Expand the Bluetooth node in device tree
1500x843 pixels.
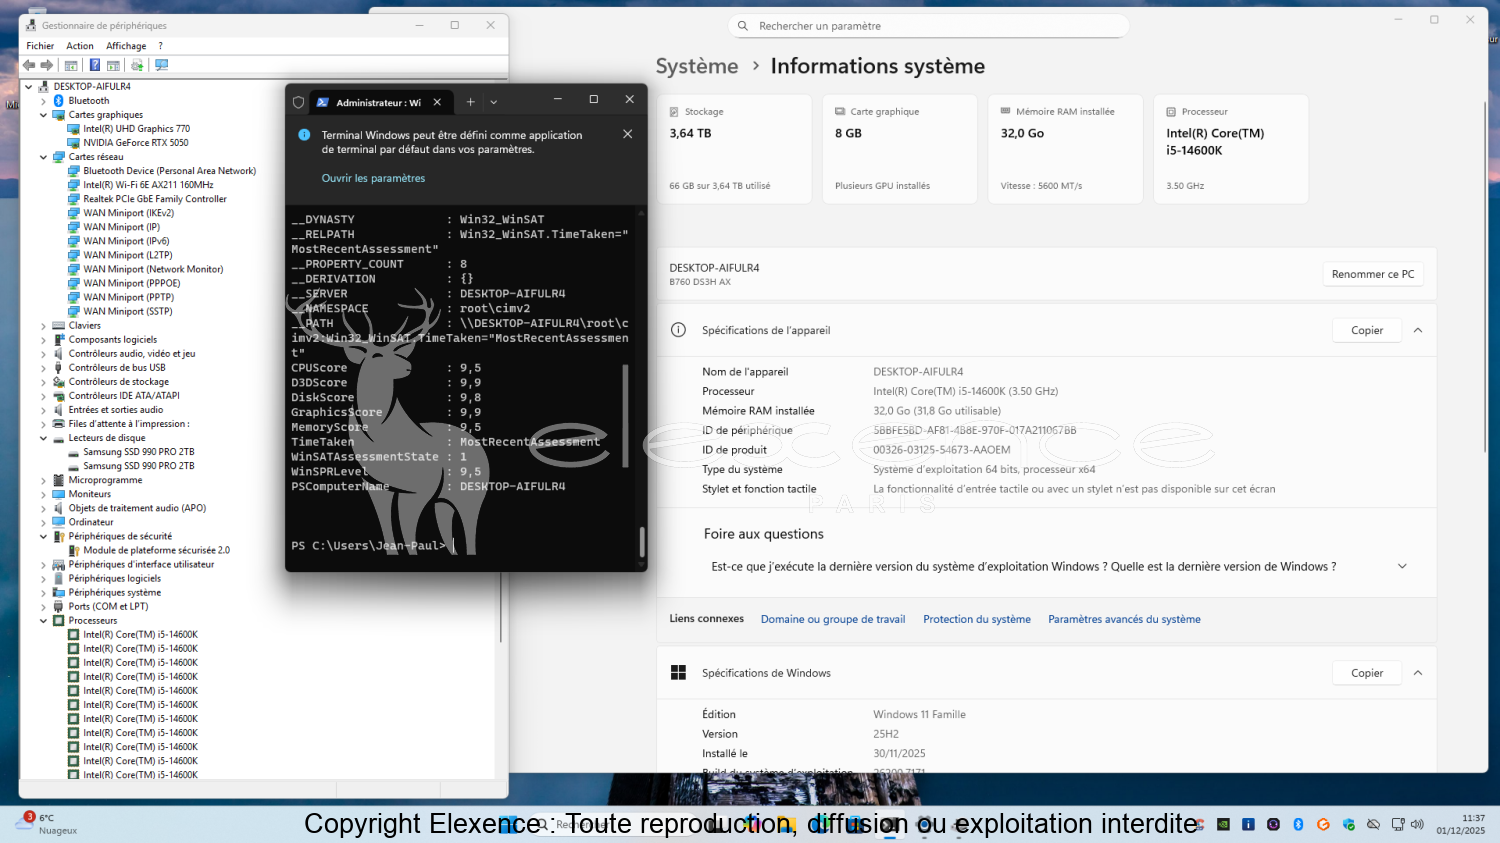(43, 101)
